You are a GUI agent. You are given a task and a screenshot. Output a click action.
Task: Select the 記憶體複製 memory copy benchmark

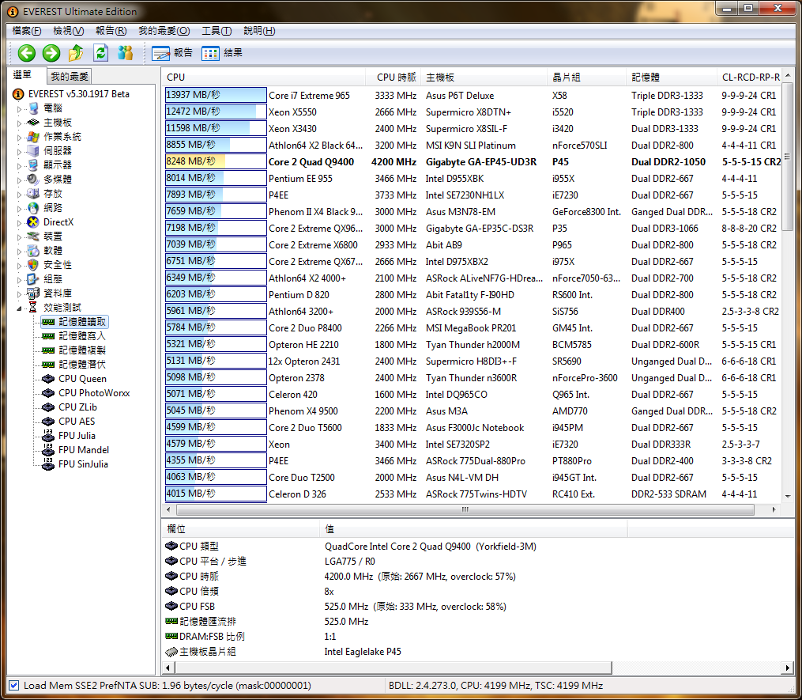(x=82, y=350)
